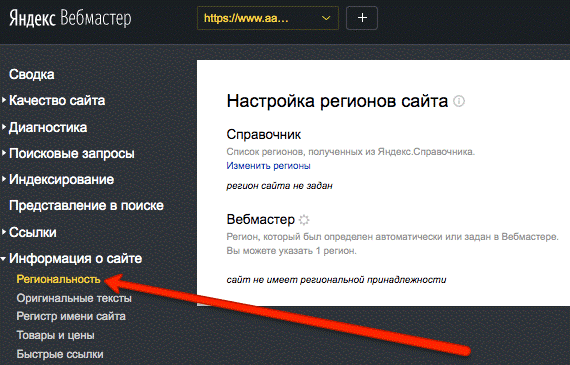Expand the Диагностика section arrow
The image size is (570, 365).
click(4, 127)
